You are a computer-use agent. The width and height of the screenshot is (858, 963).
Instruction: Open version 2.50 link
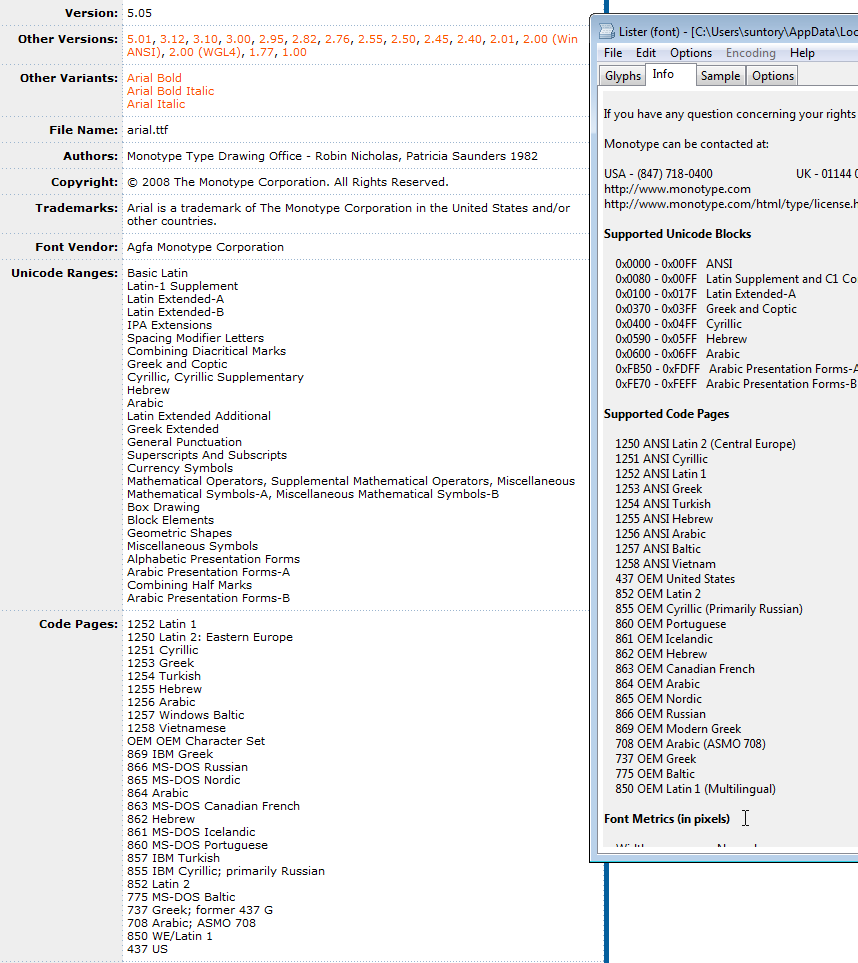coord(404,39)
